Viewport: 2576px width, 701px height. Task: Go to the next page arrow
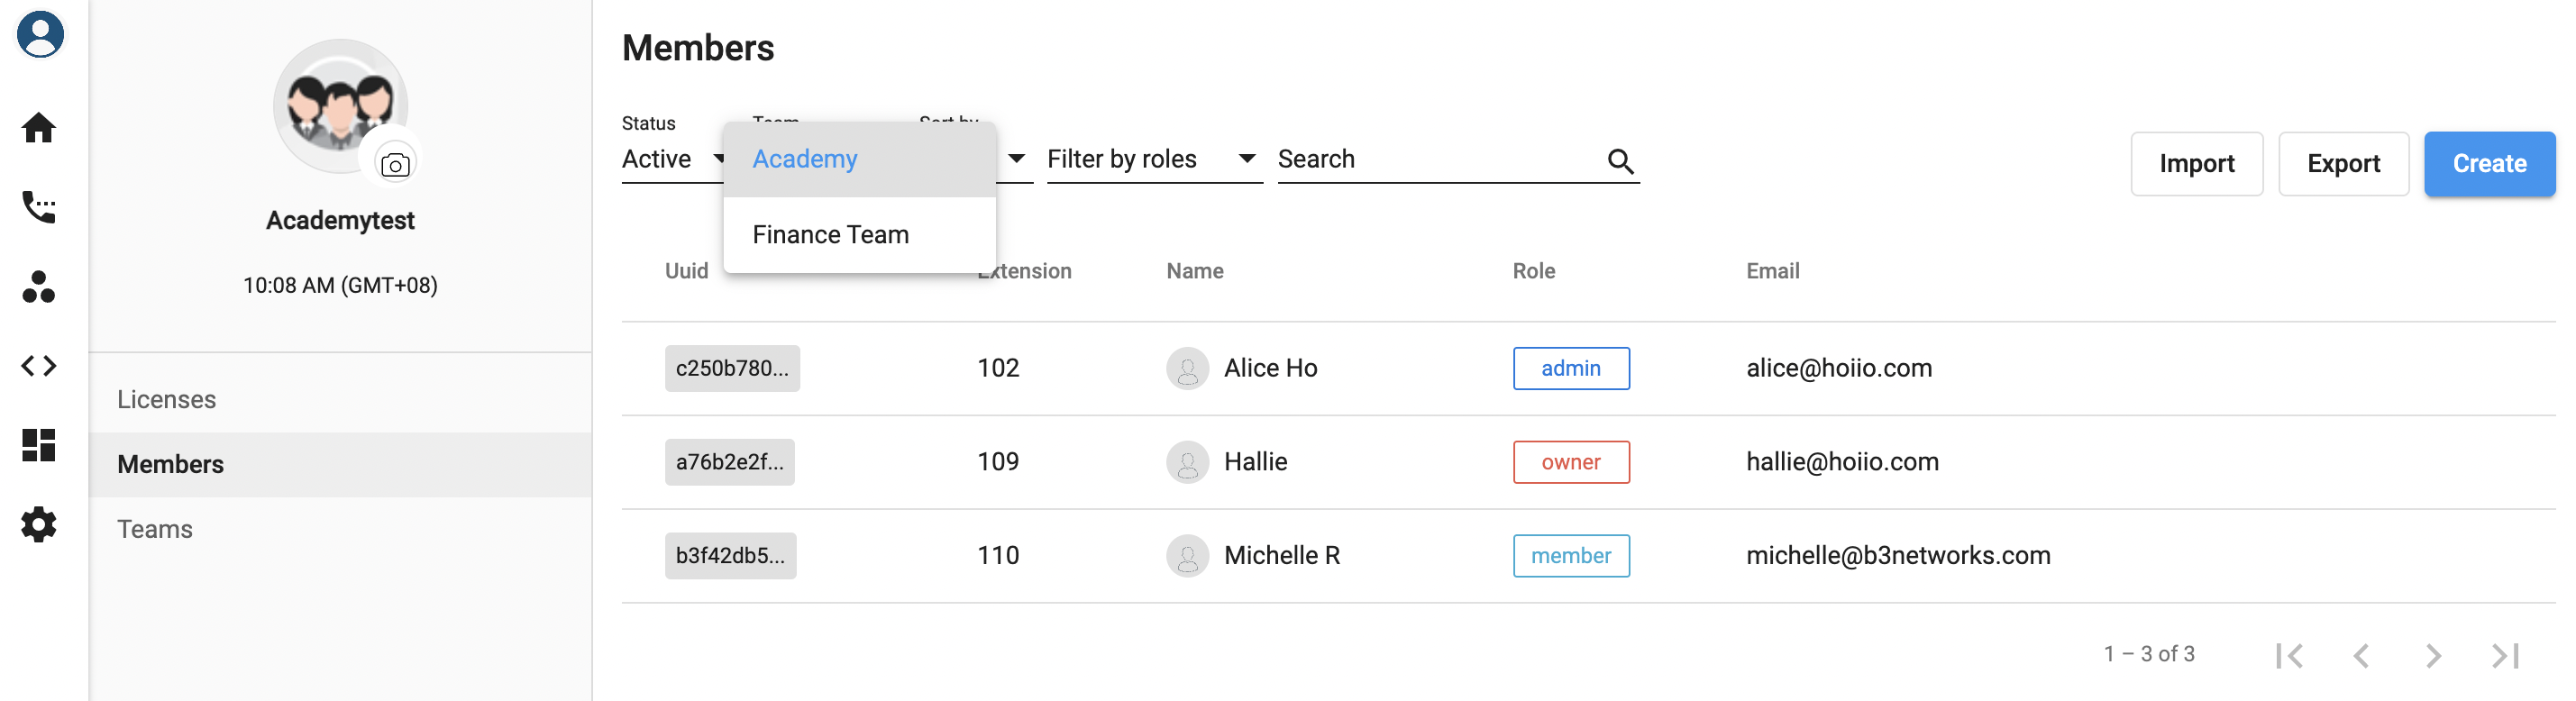tap(2433, 655)
